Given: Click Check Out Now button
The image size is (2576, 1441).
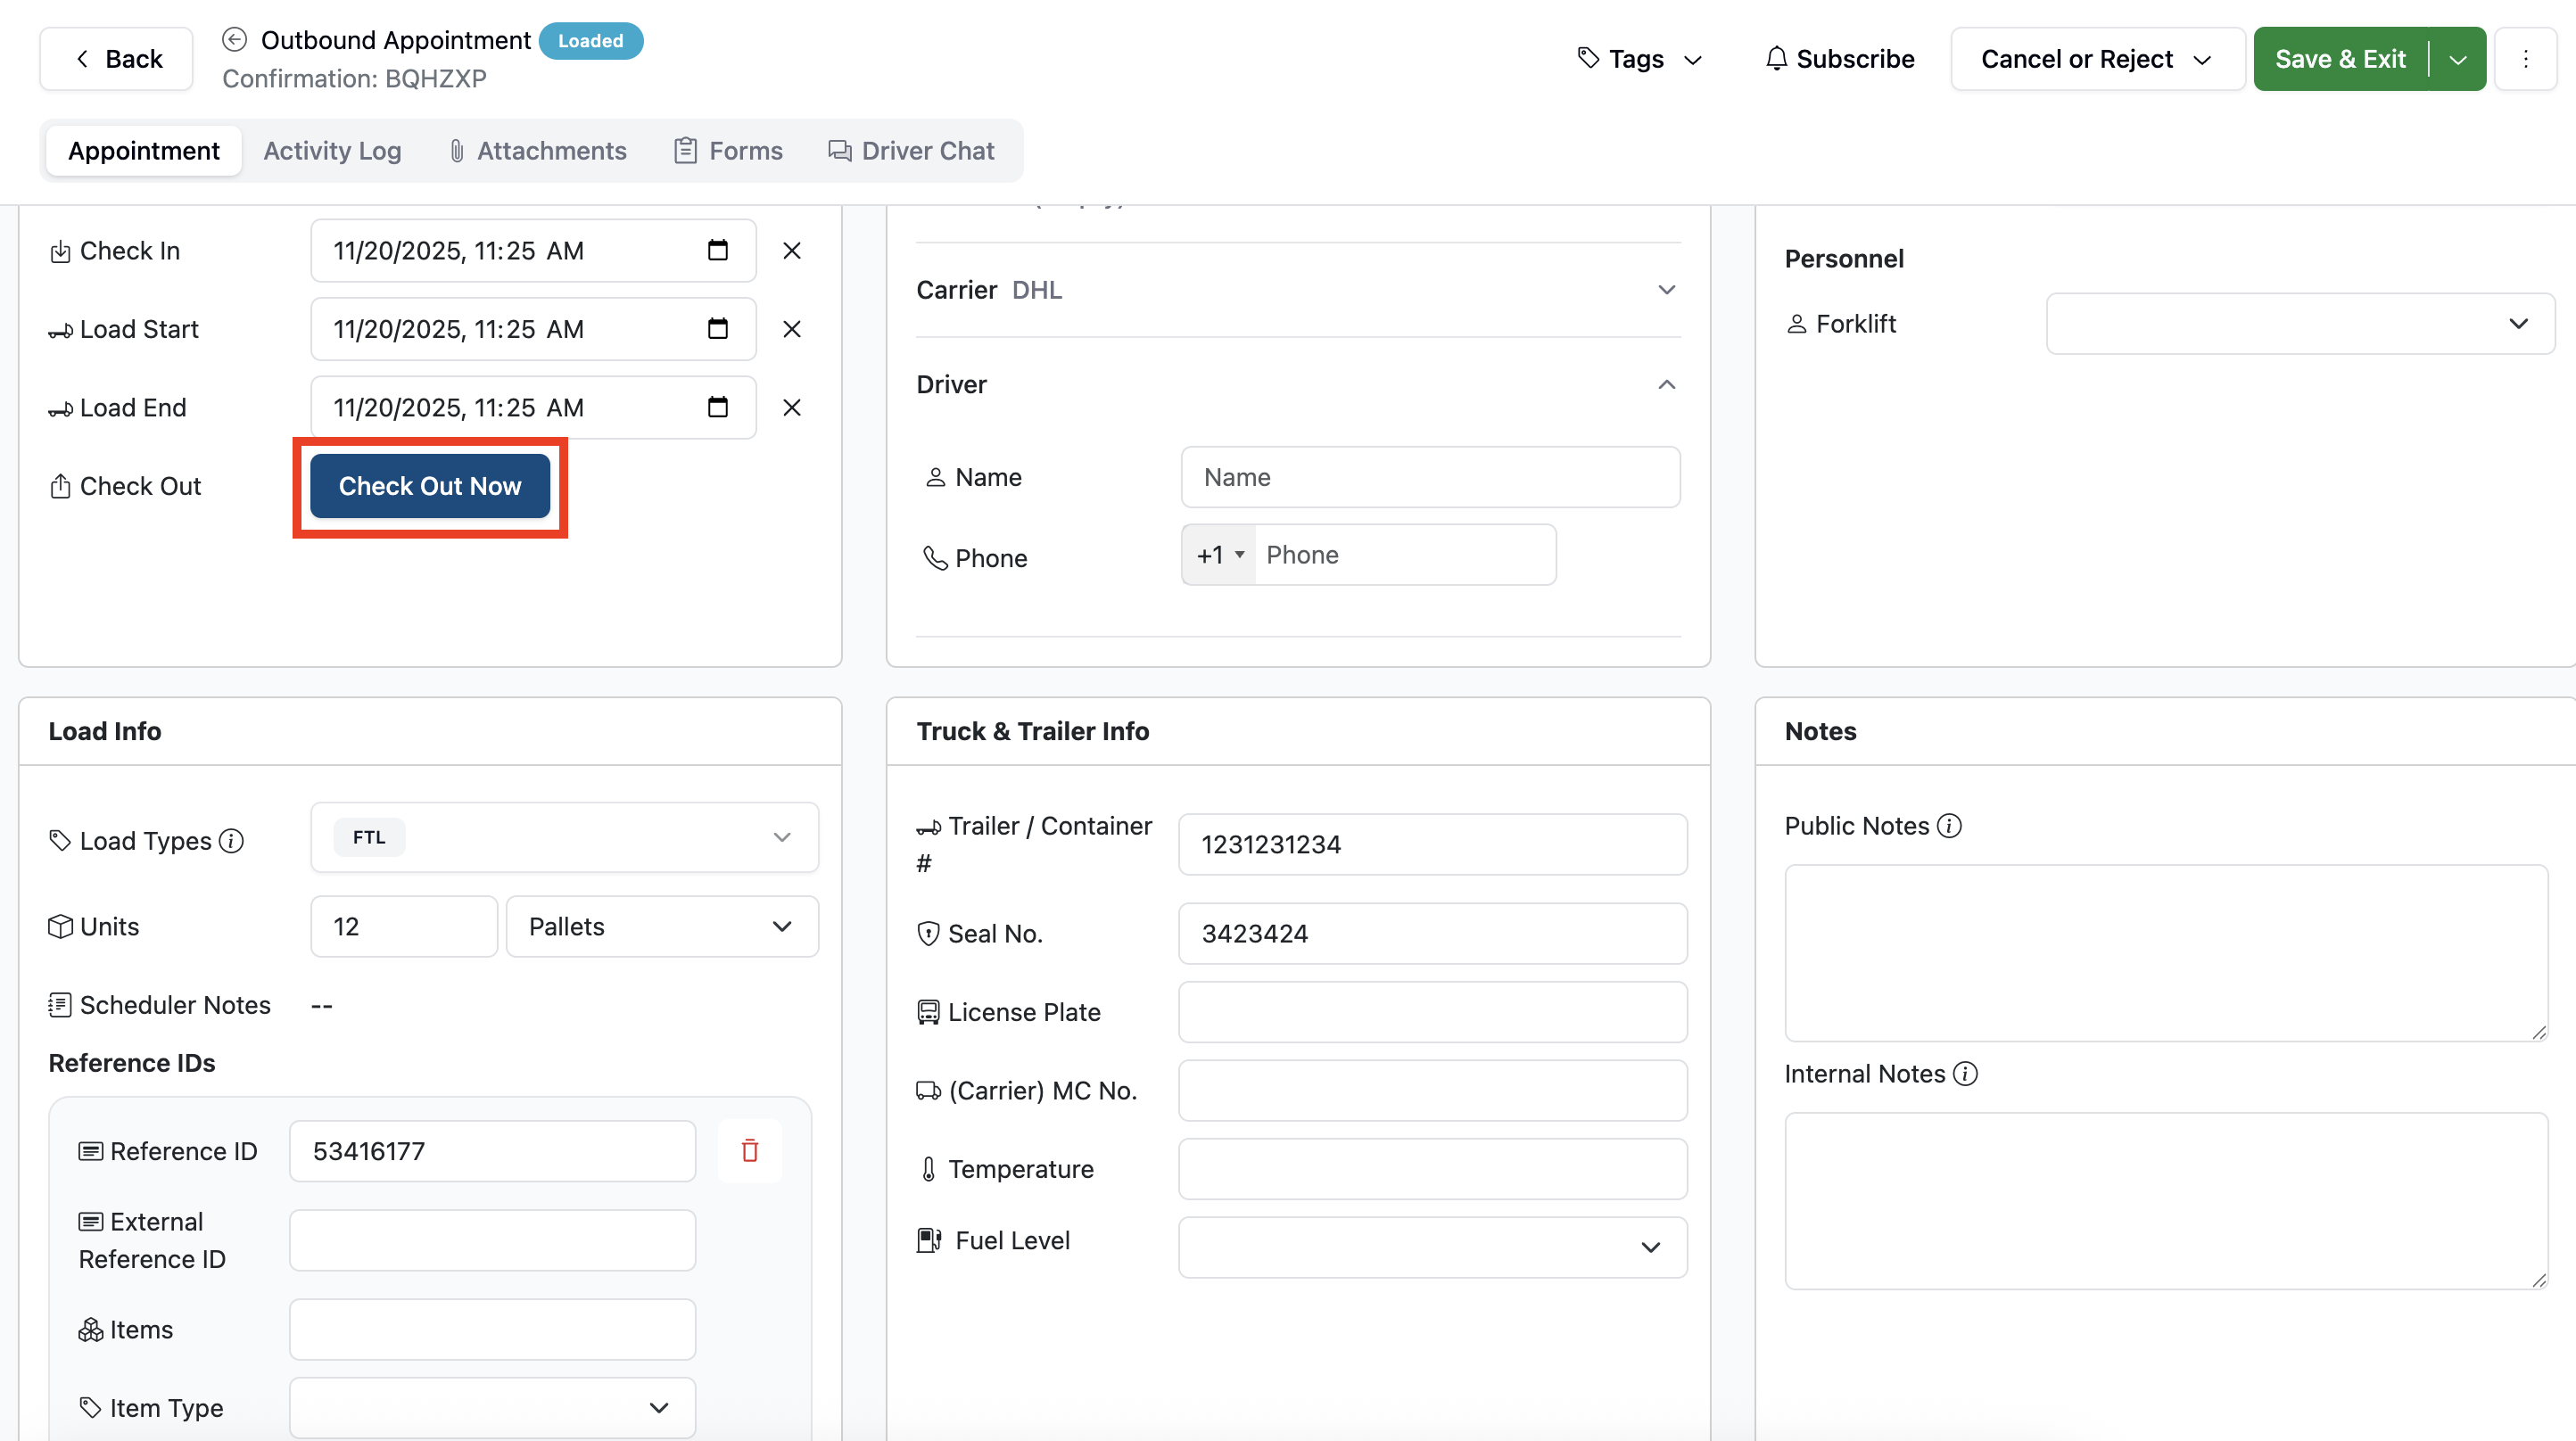Looking at the screenshot, I should [430, 486].
